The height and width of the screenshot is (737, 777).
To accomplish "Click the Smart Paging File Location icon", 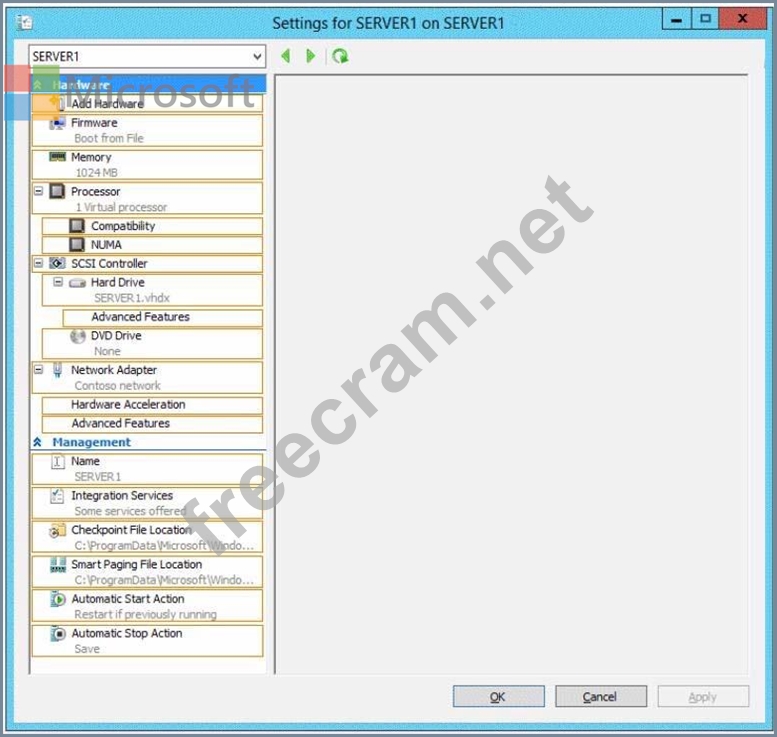I will [x=57, y=565].
